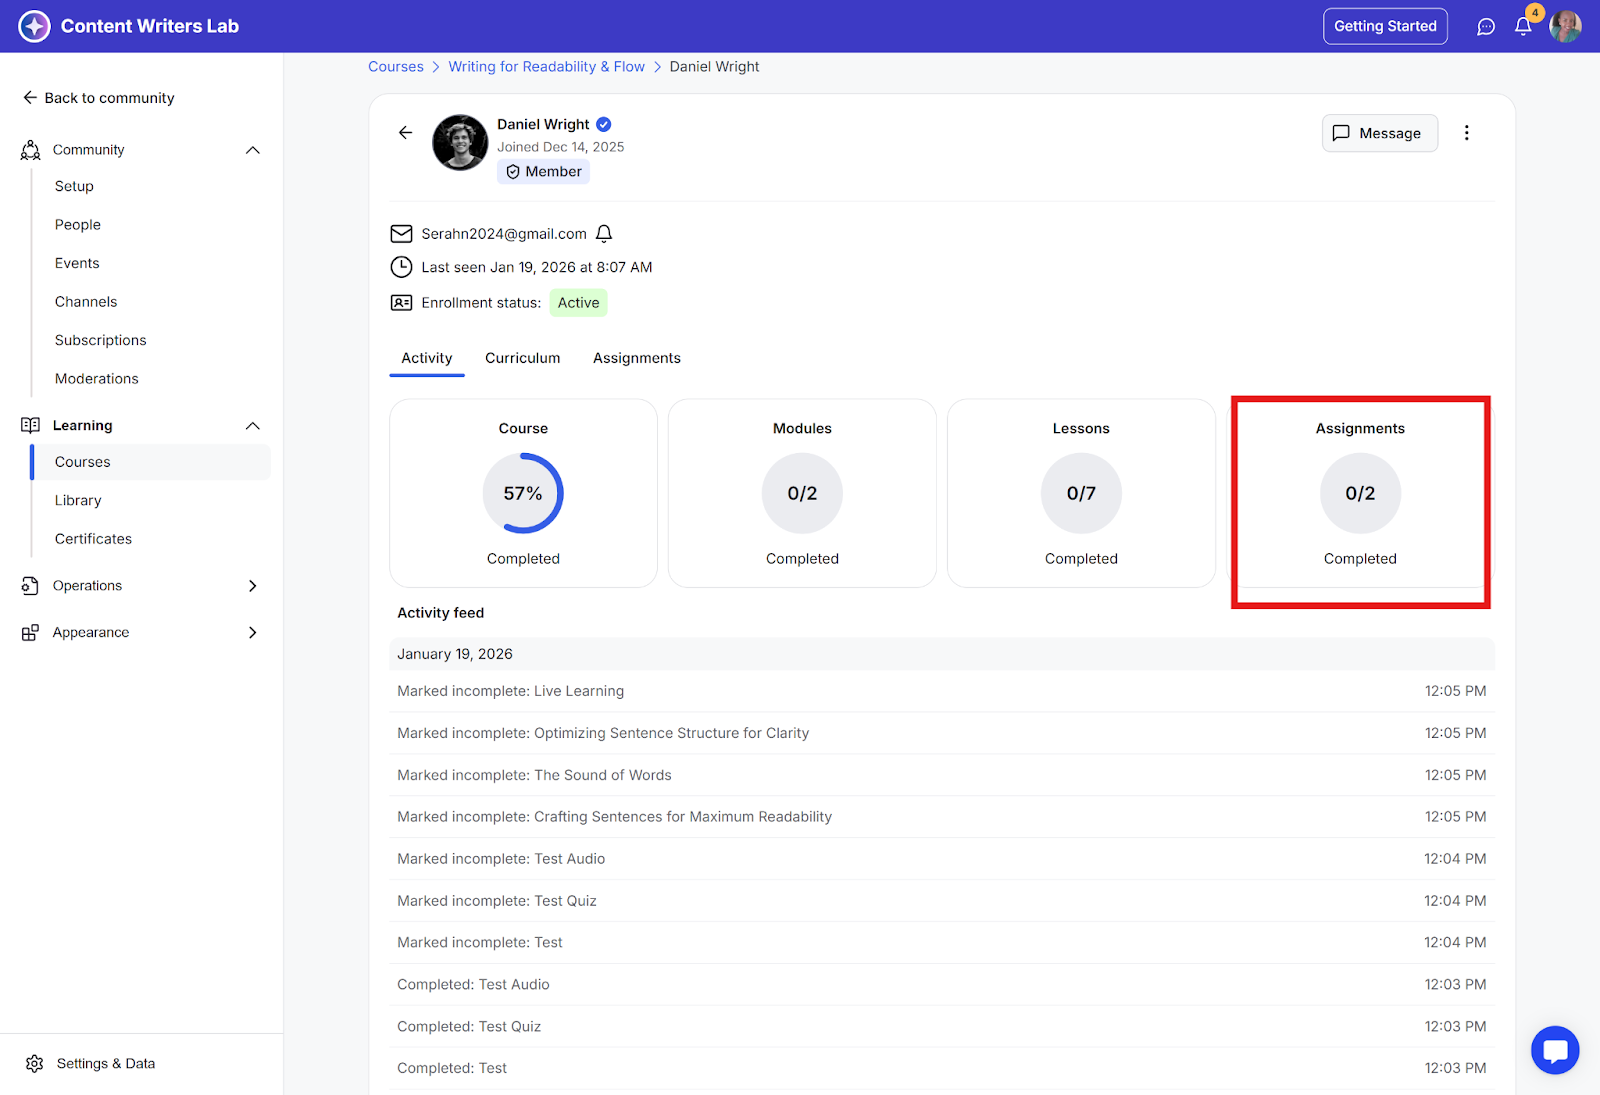
Task: Open Certificates in the sidebar
Action: (93, 539)
